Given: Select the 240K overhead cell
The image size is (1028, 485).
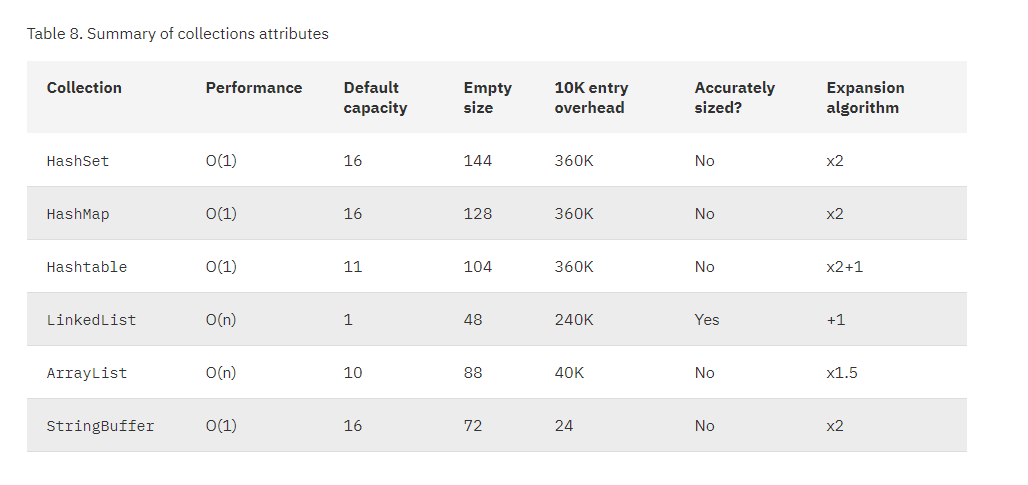Looking at the screenshot, I should coord(574,320).
